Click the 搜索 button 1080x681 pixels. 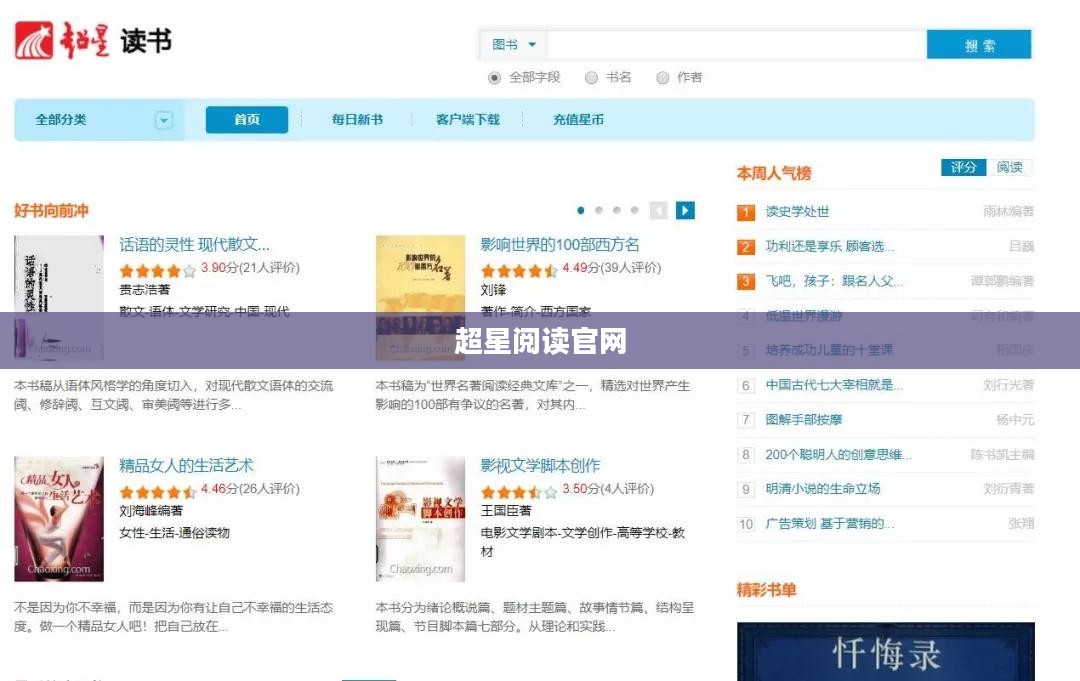click(x=979, y=45)
